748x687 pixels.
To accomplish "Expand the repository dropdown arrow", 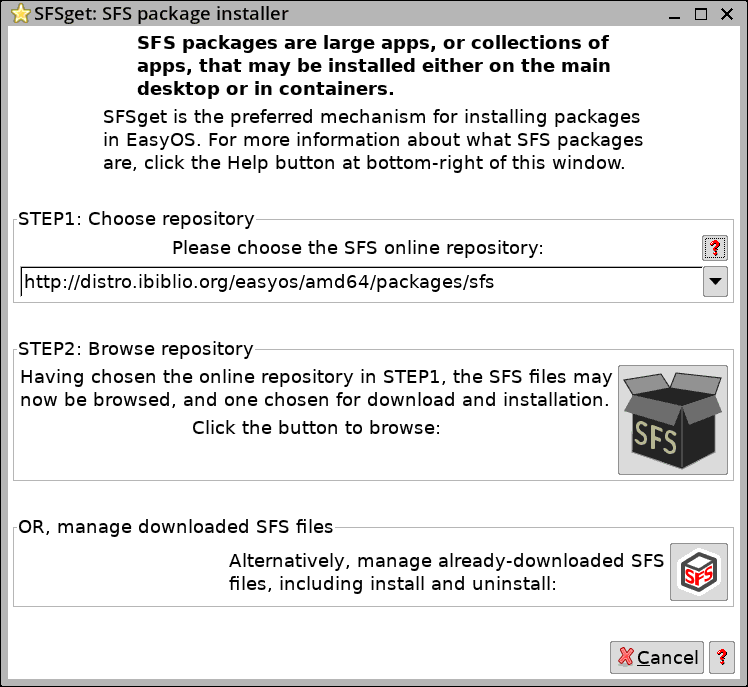I will point(715,281).
